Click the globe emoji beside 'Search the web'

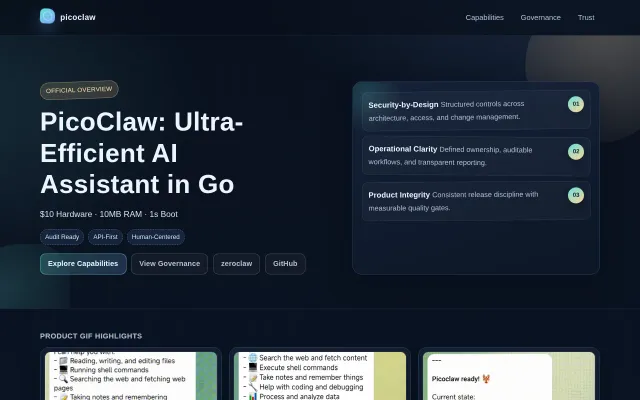tap(253, 358)
